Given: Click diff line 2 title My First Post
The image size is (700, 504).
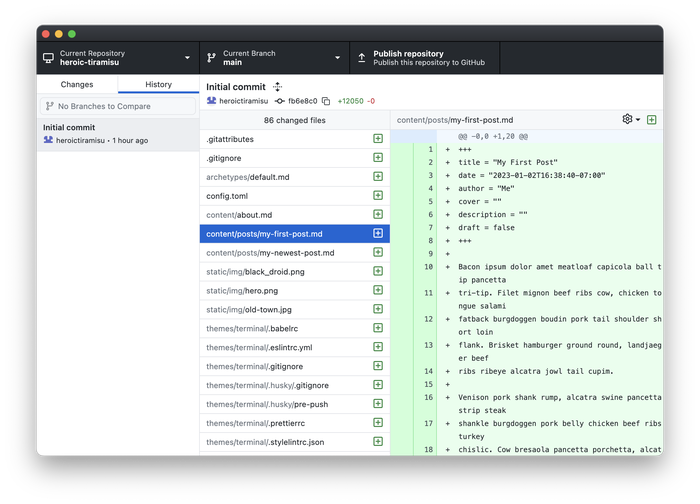Looking at the screenshot, I should [x=508, y=162].
